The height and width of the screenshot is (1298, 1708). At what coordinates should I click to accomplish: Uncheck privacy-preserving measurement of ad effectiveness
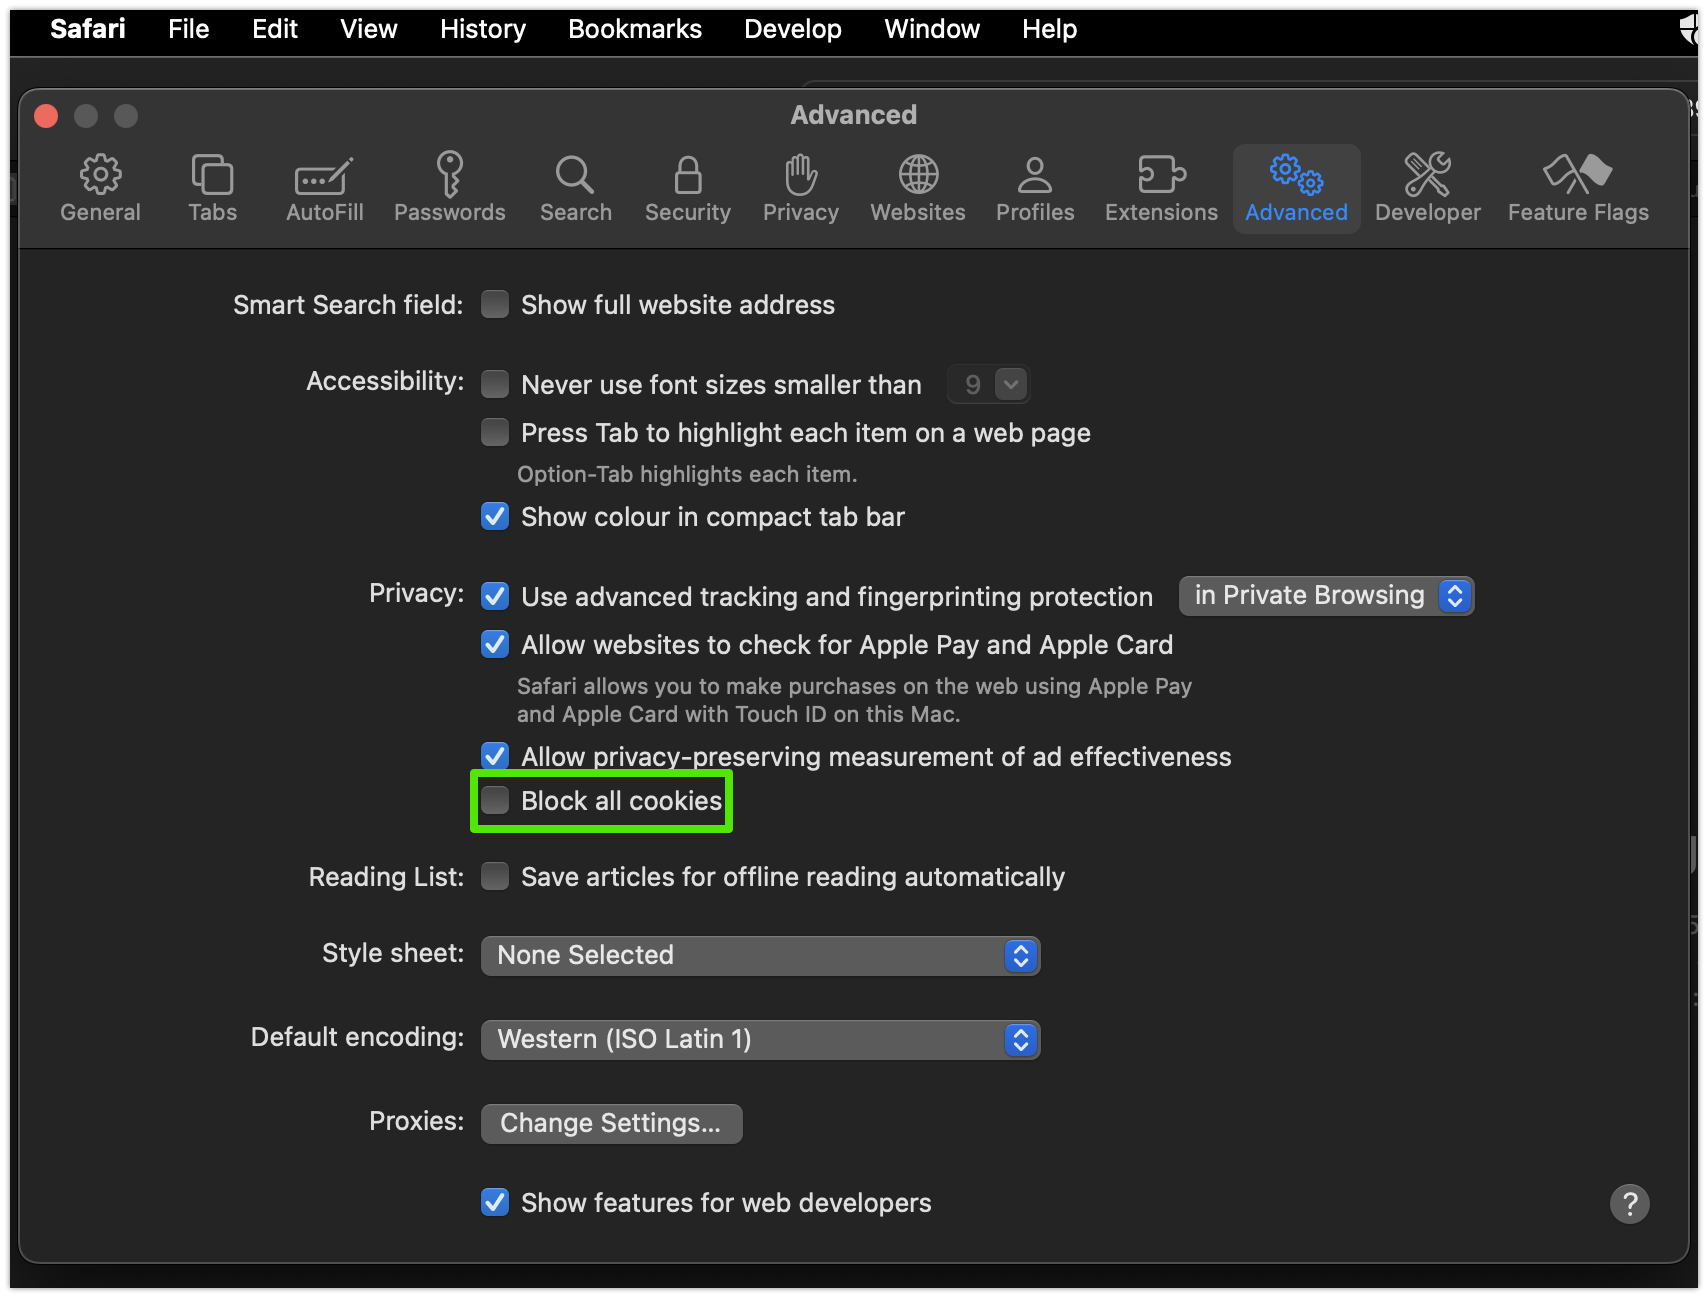pos(495,756)
